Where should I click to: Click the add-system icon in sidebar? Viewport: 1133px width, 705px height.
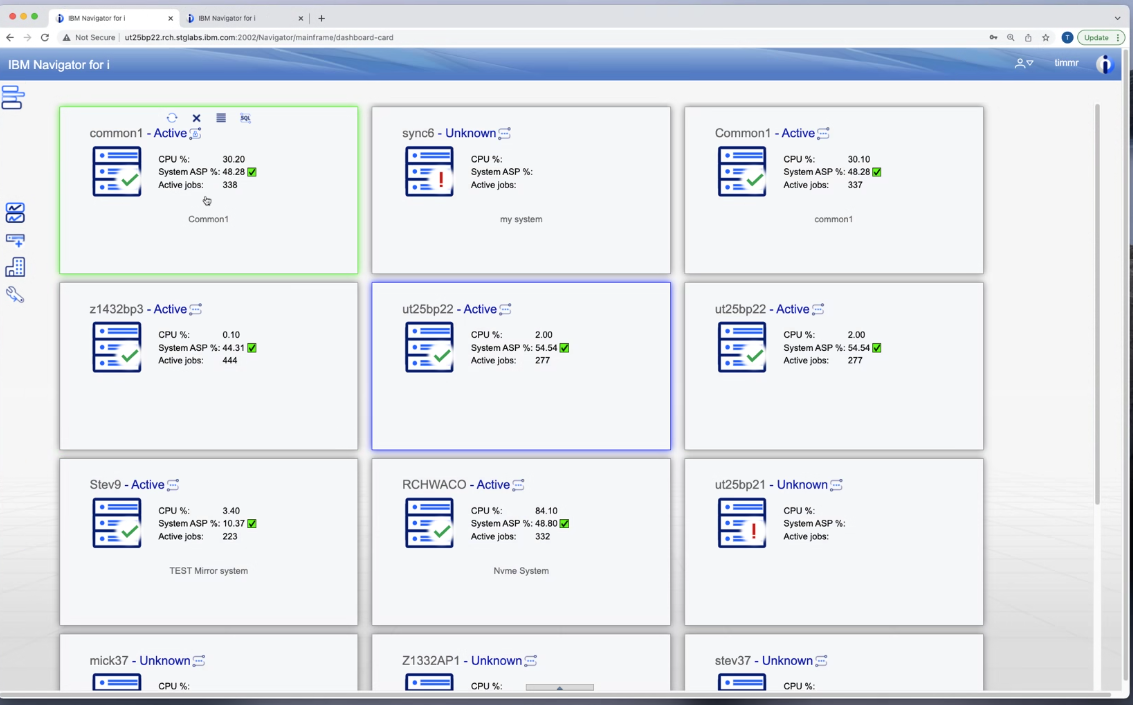[15, 240]
